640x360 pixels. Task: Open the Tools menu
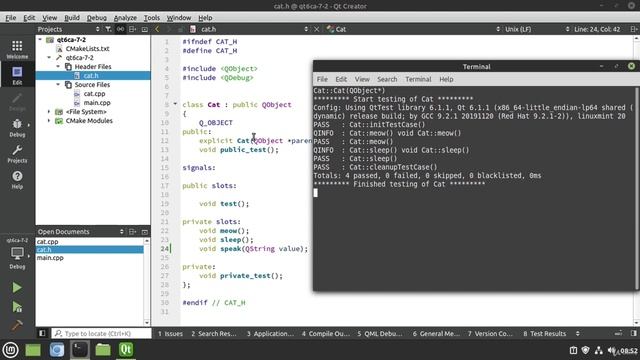[x=151, y=18]
